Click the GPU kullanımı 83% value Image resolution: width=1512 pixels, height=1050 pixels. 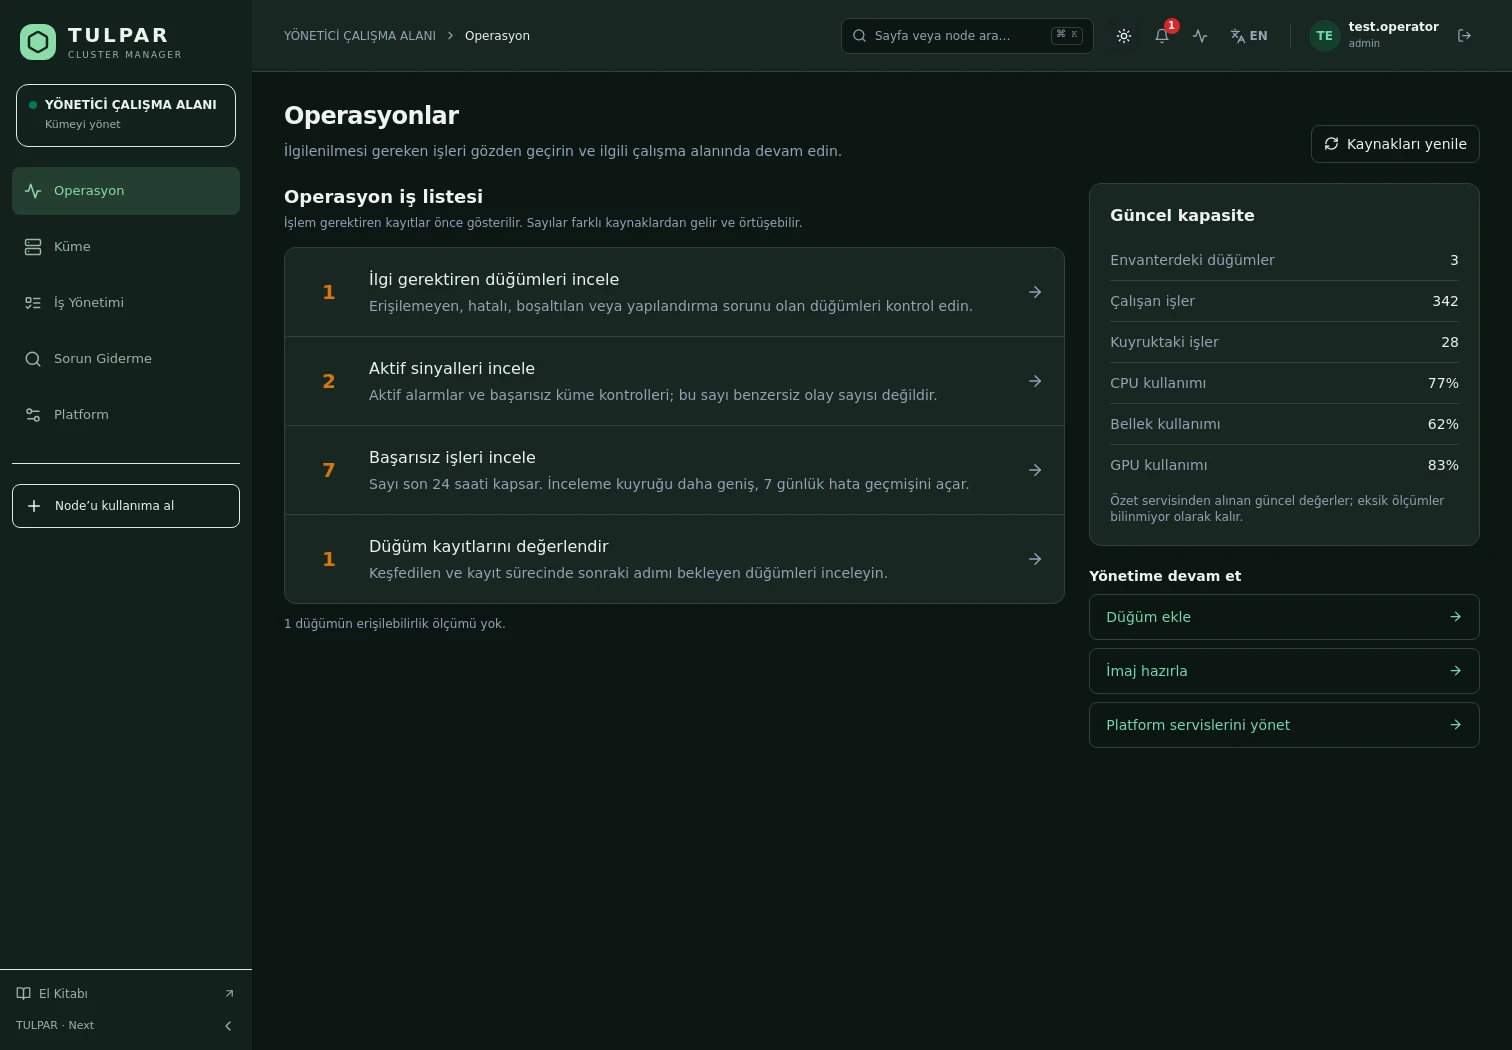tap(1443, 465)
